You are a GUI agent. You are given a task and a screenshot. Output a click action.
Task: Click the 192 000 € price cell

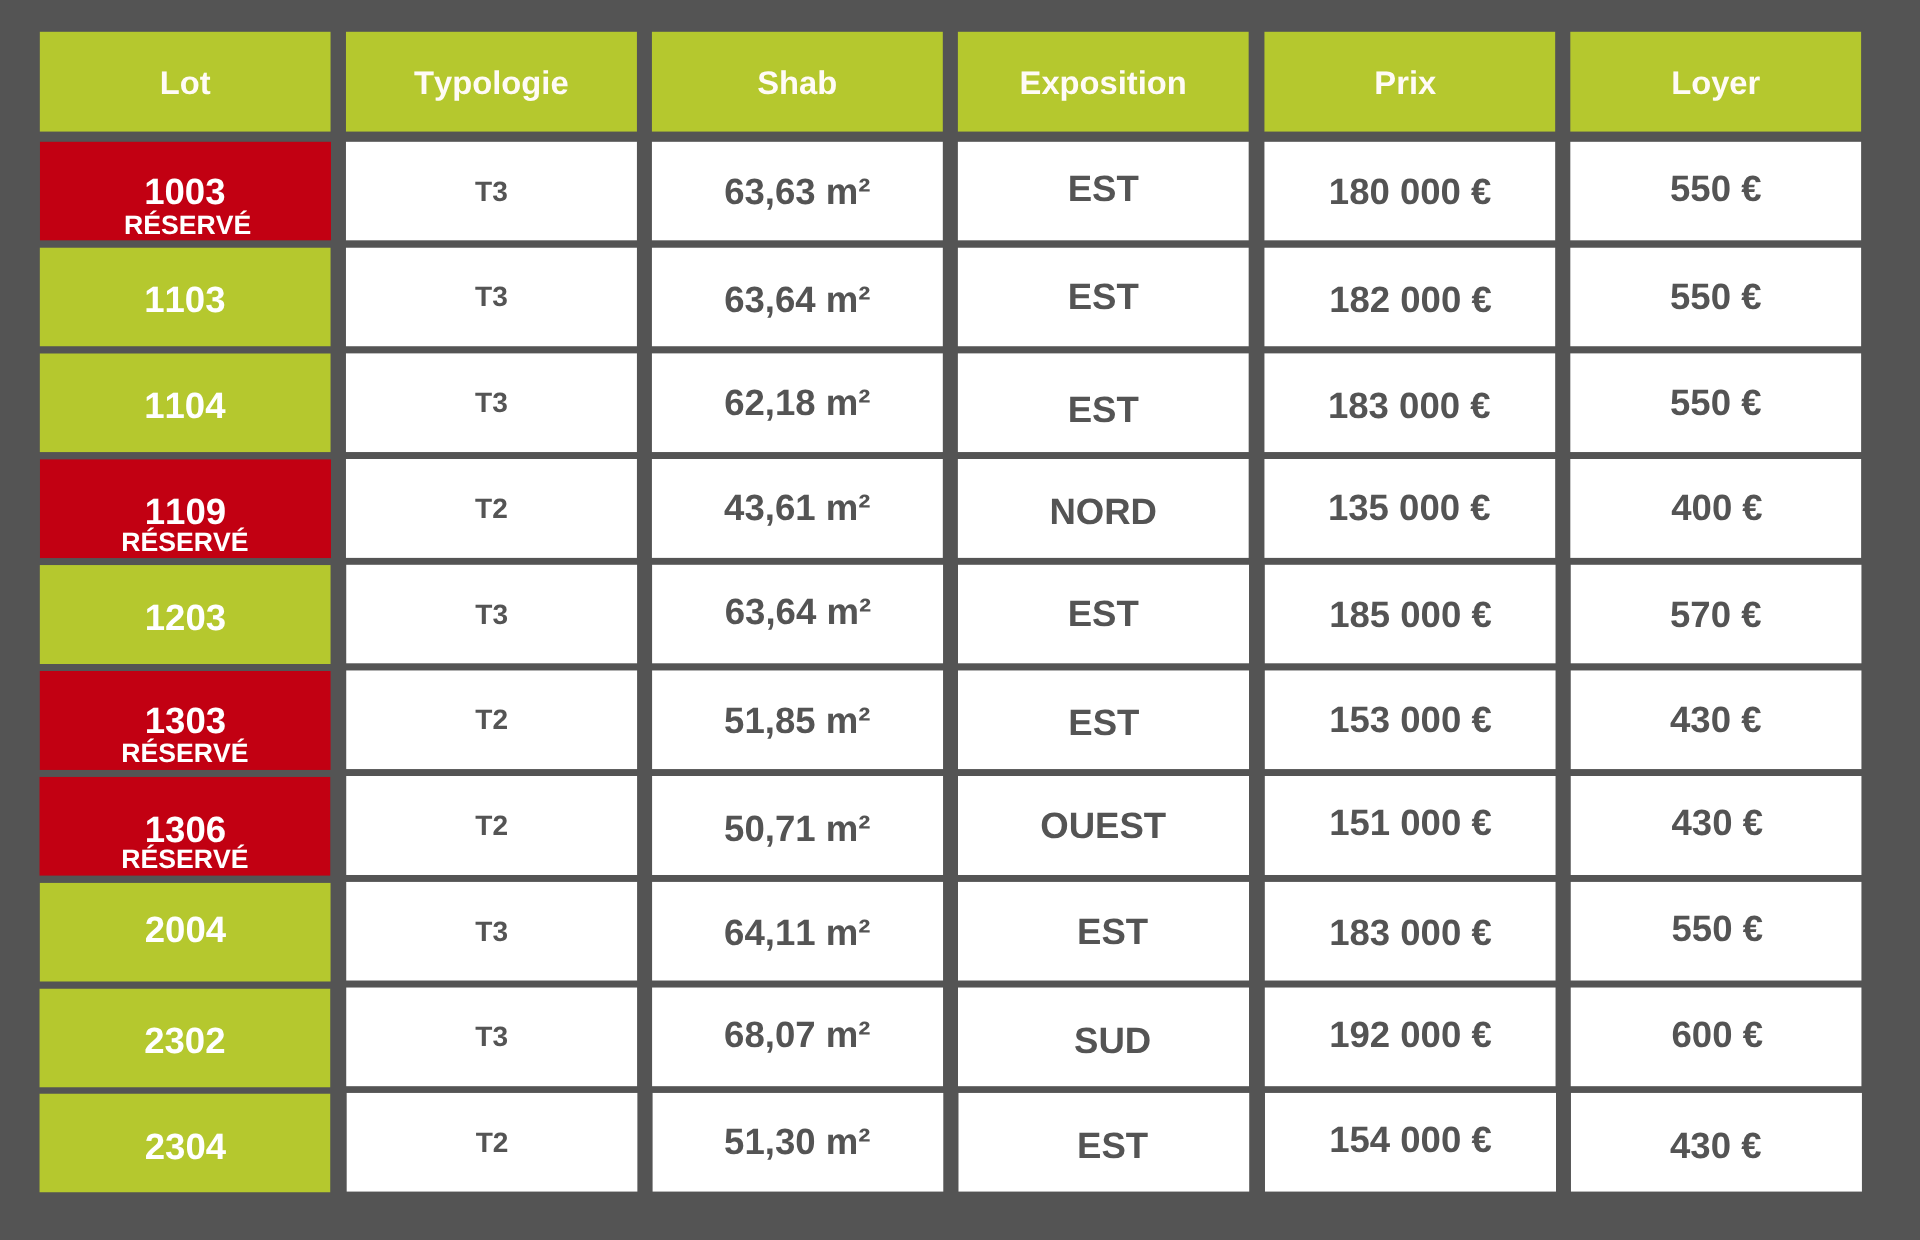(x=1409, y=1036)
